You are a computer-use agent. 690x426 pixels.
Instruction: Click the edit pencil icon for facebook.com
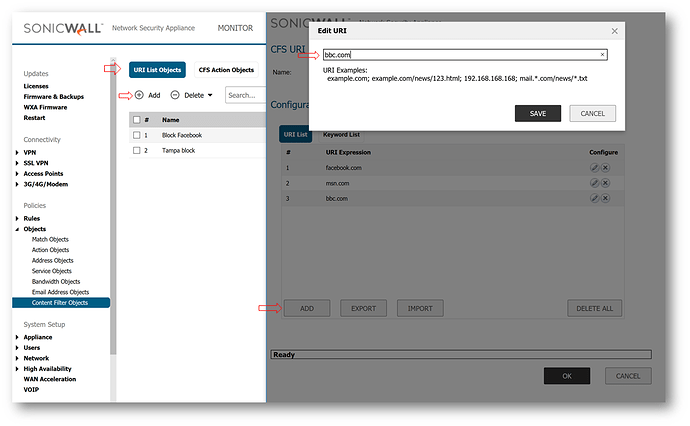click(594, 168)
